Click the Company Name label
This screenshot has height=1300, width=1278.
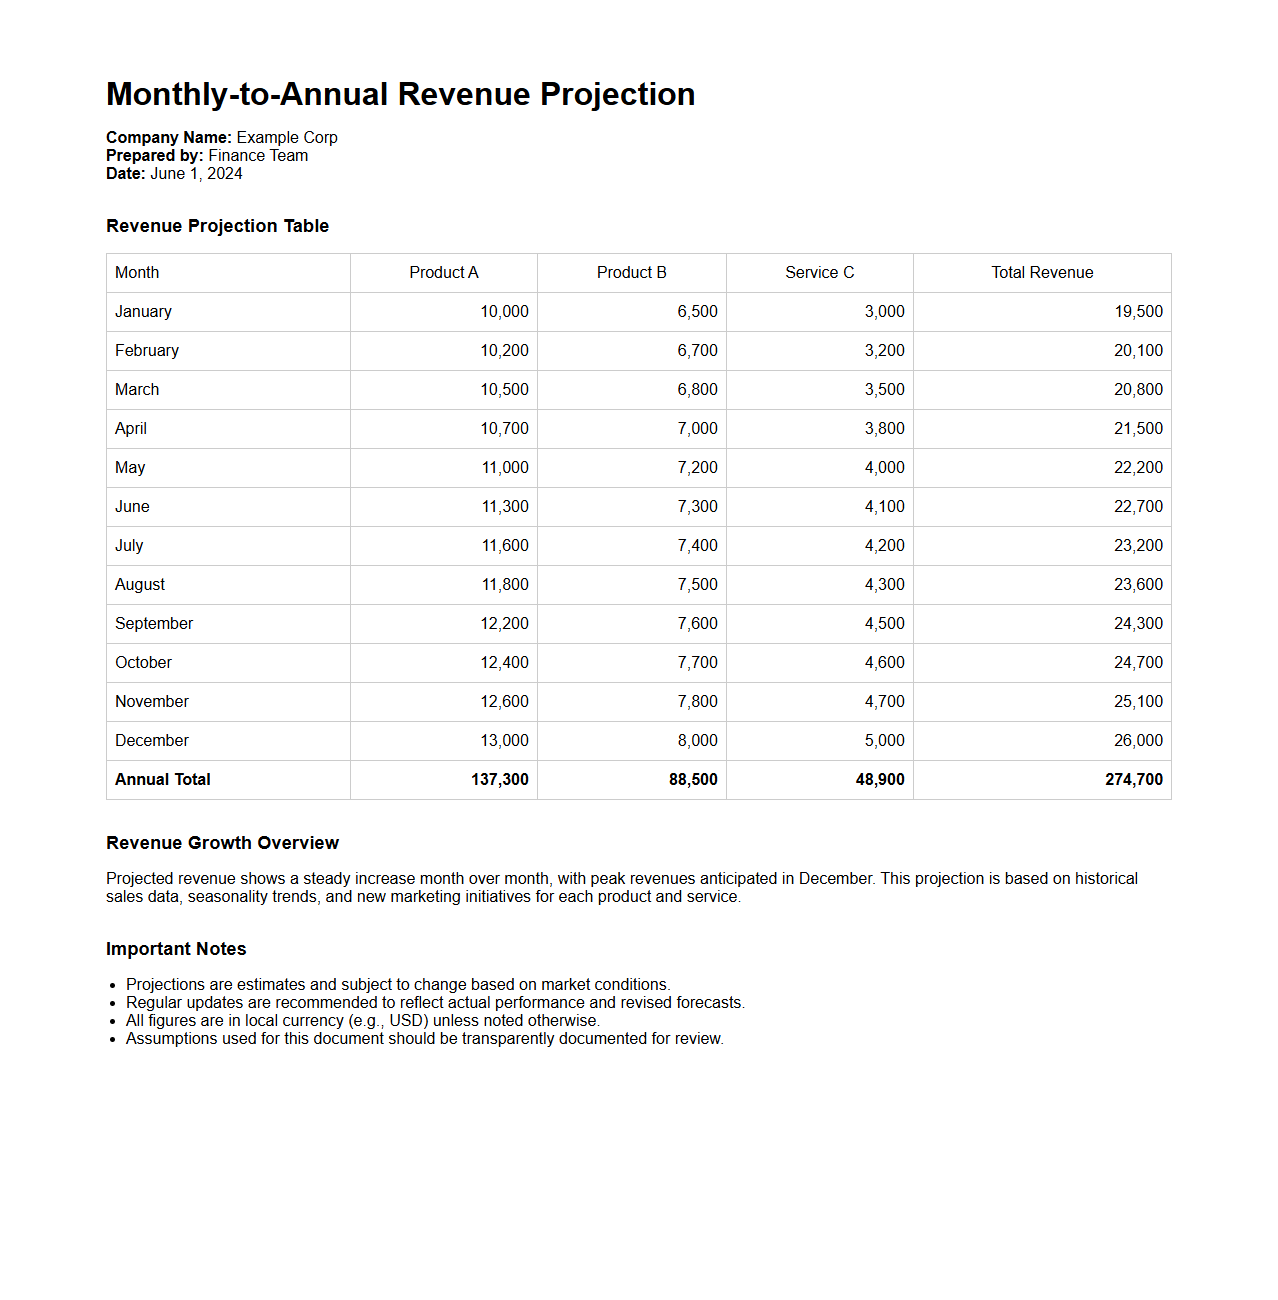pos(168,138)
